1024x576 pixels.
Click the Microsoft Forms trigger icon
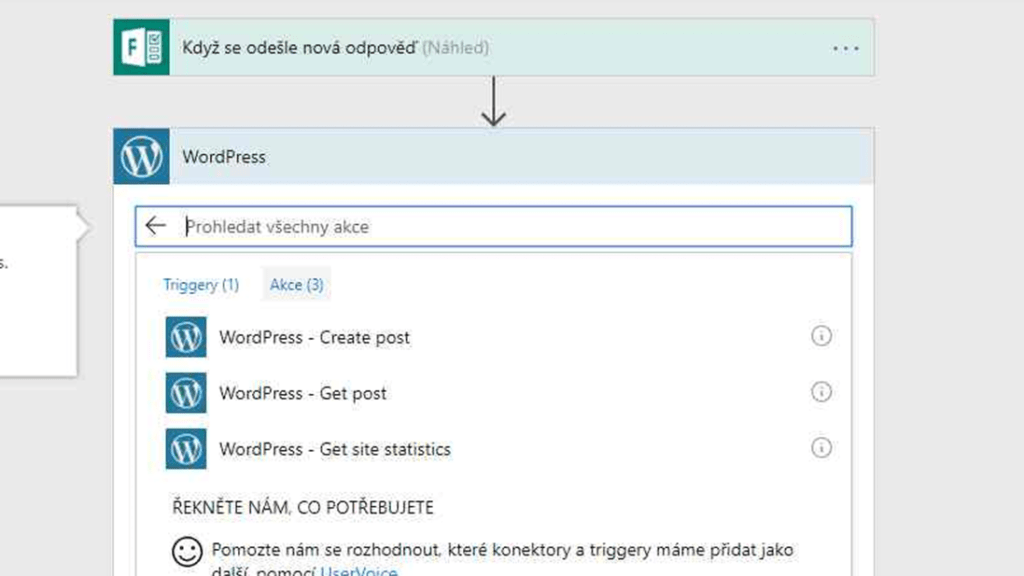141,47
